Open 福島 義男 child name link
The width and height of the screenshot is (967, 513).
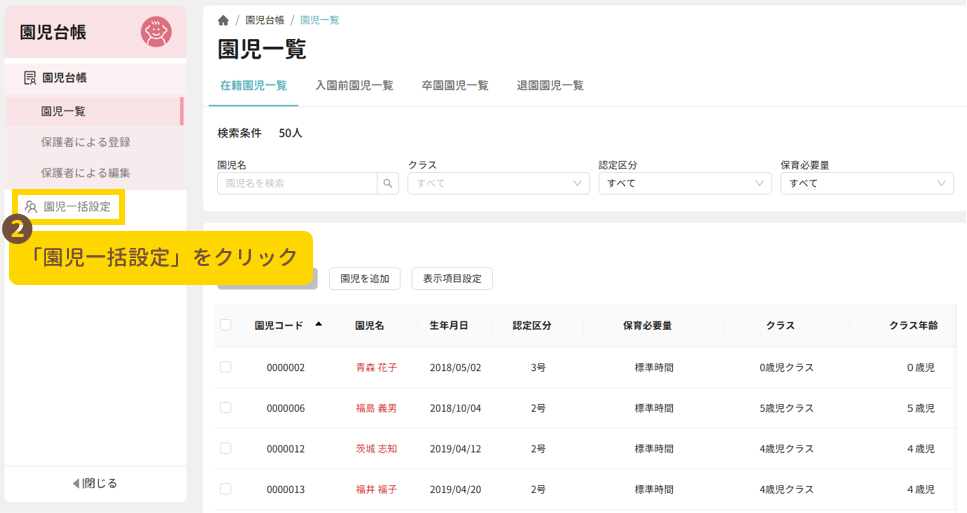coord(376,408)
